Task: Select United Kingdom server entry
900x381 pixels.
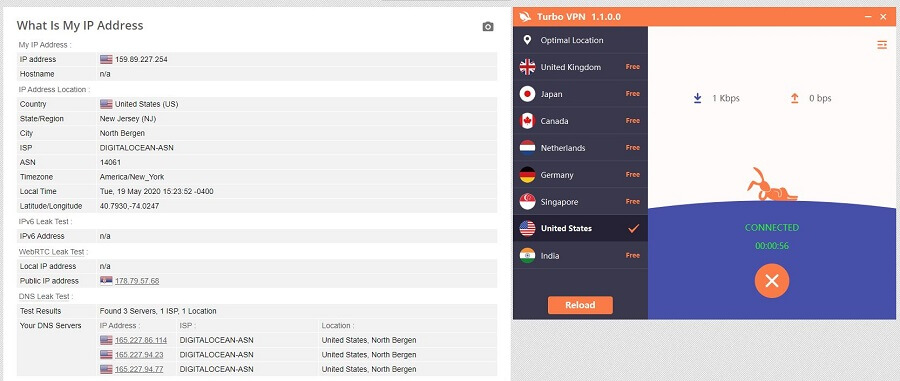Action: 580,67
